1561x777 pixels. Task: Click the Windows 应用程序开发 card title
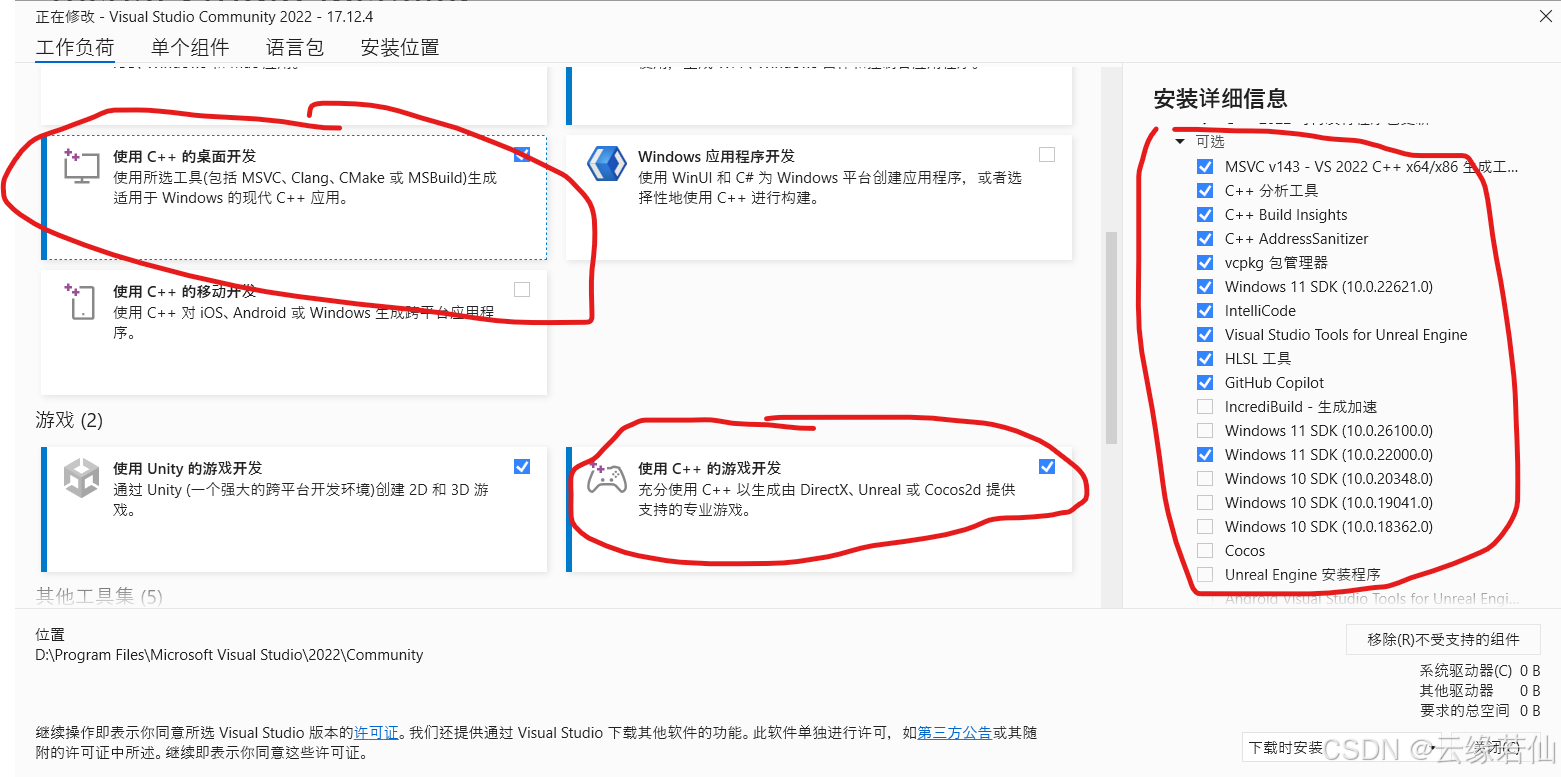pyautogui.click(x=716, y=156)
